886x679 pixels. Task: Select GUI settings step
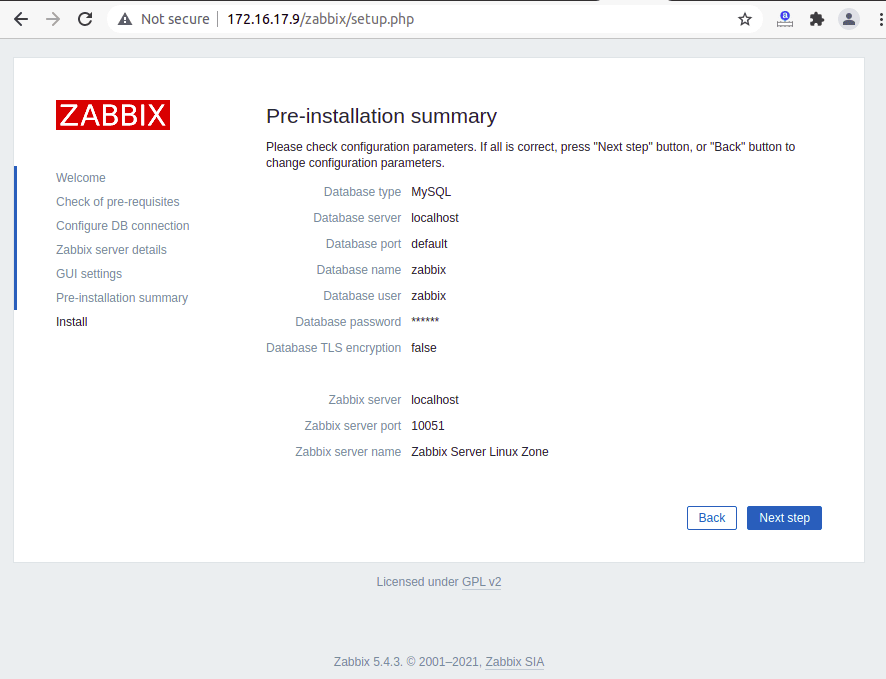pos(89,274)
